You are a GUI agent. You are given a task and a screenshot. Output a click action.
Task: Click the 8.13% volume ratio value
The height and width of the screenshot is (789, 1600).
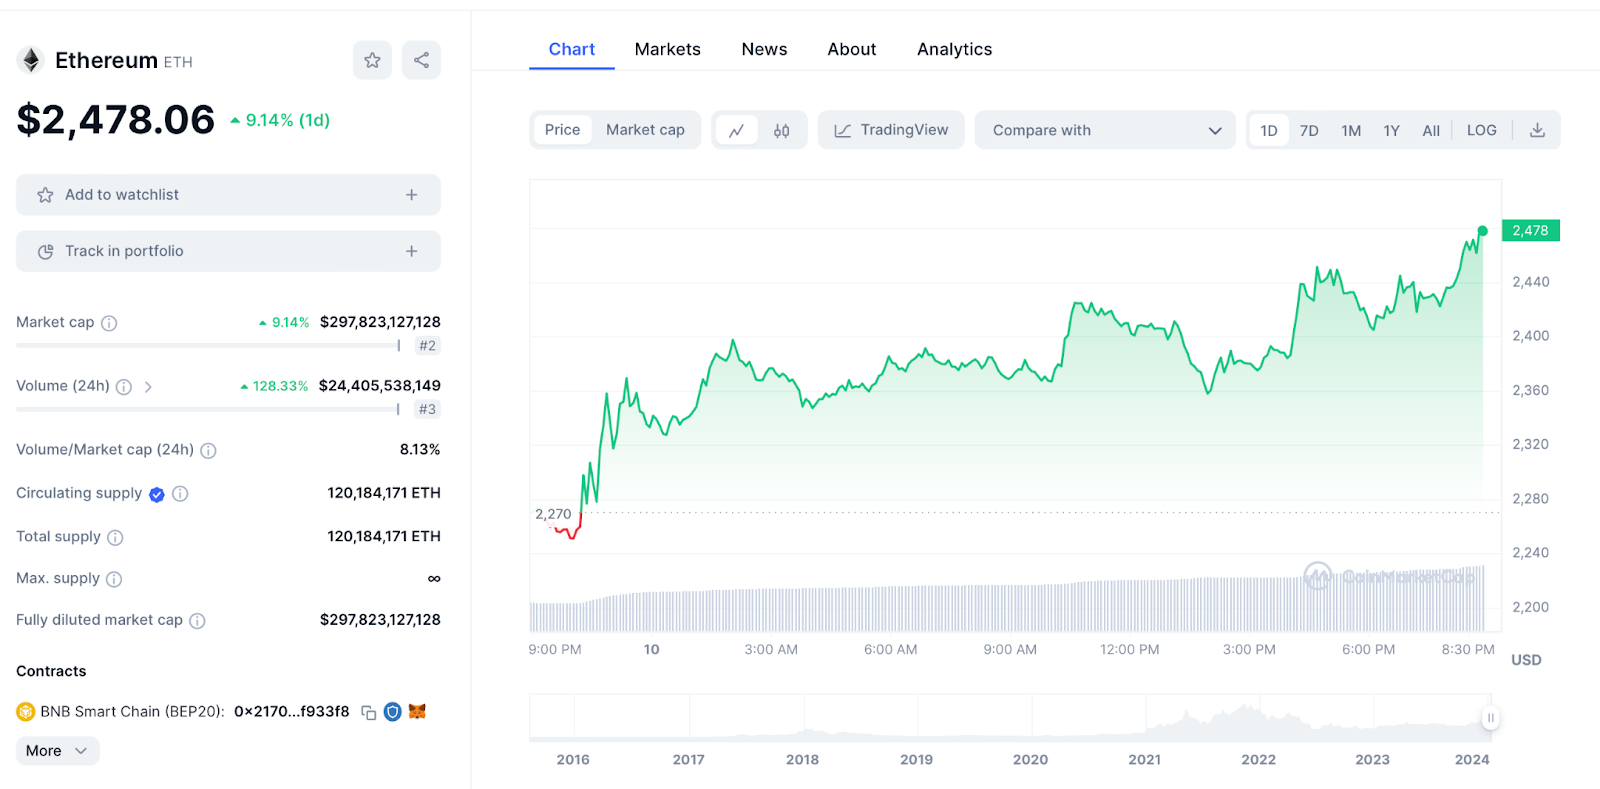(x=420, y=450)
